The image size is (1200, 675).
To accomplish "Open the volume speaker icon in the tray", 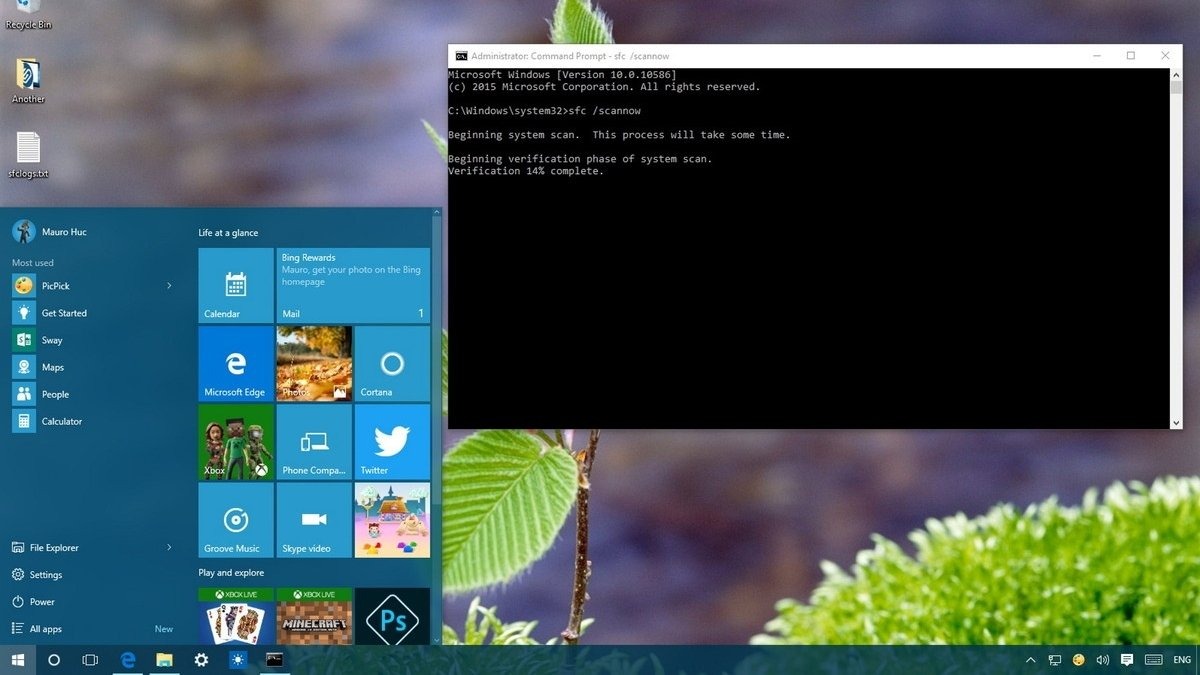I will (x=1102, y=660).
